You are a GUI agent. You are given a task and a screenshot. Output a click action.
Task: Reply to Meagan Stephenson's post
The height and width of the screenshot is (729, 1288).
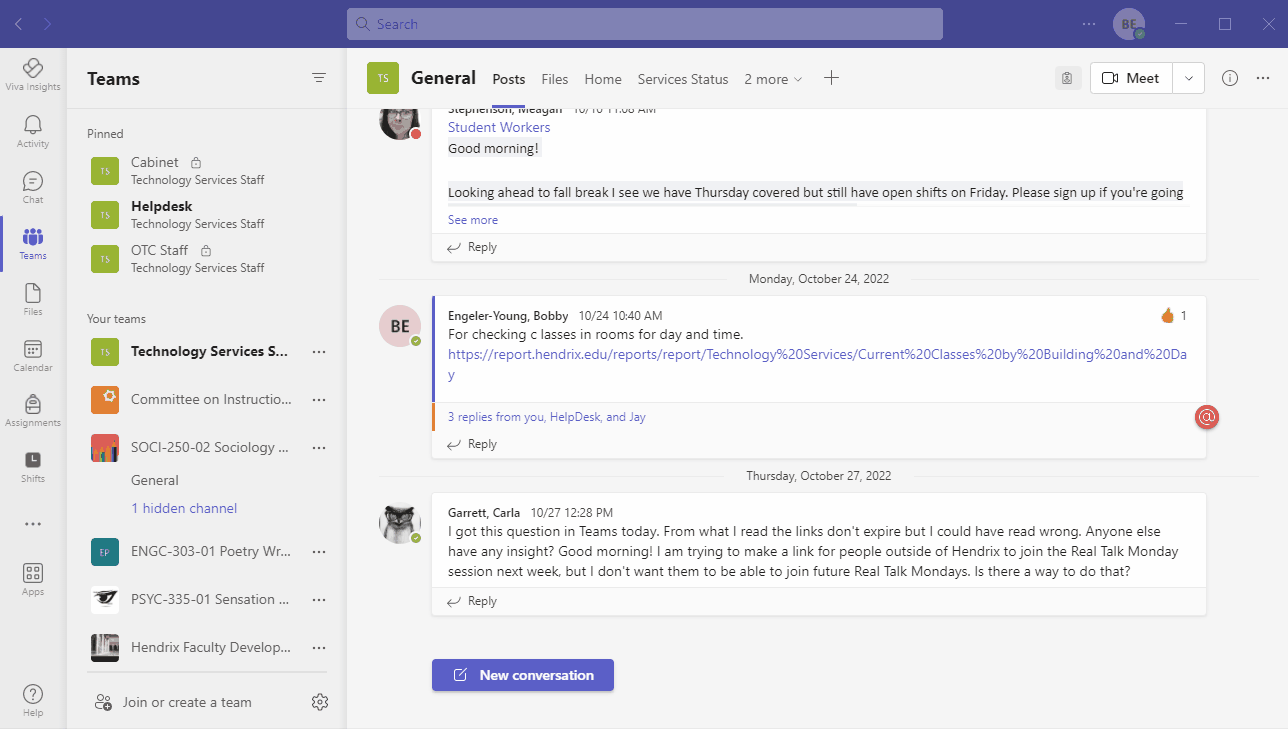tap(472, 247)
